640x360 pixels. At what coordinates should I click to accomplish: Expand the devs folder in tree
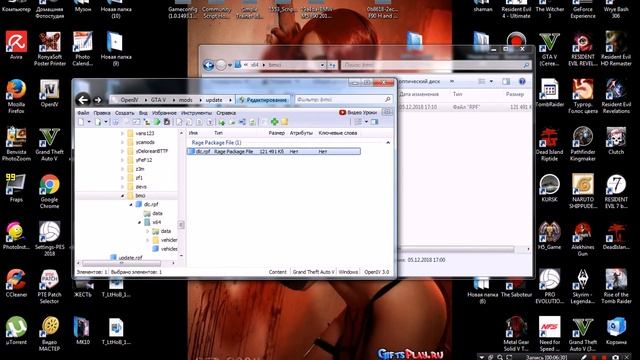pos(122,187)
